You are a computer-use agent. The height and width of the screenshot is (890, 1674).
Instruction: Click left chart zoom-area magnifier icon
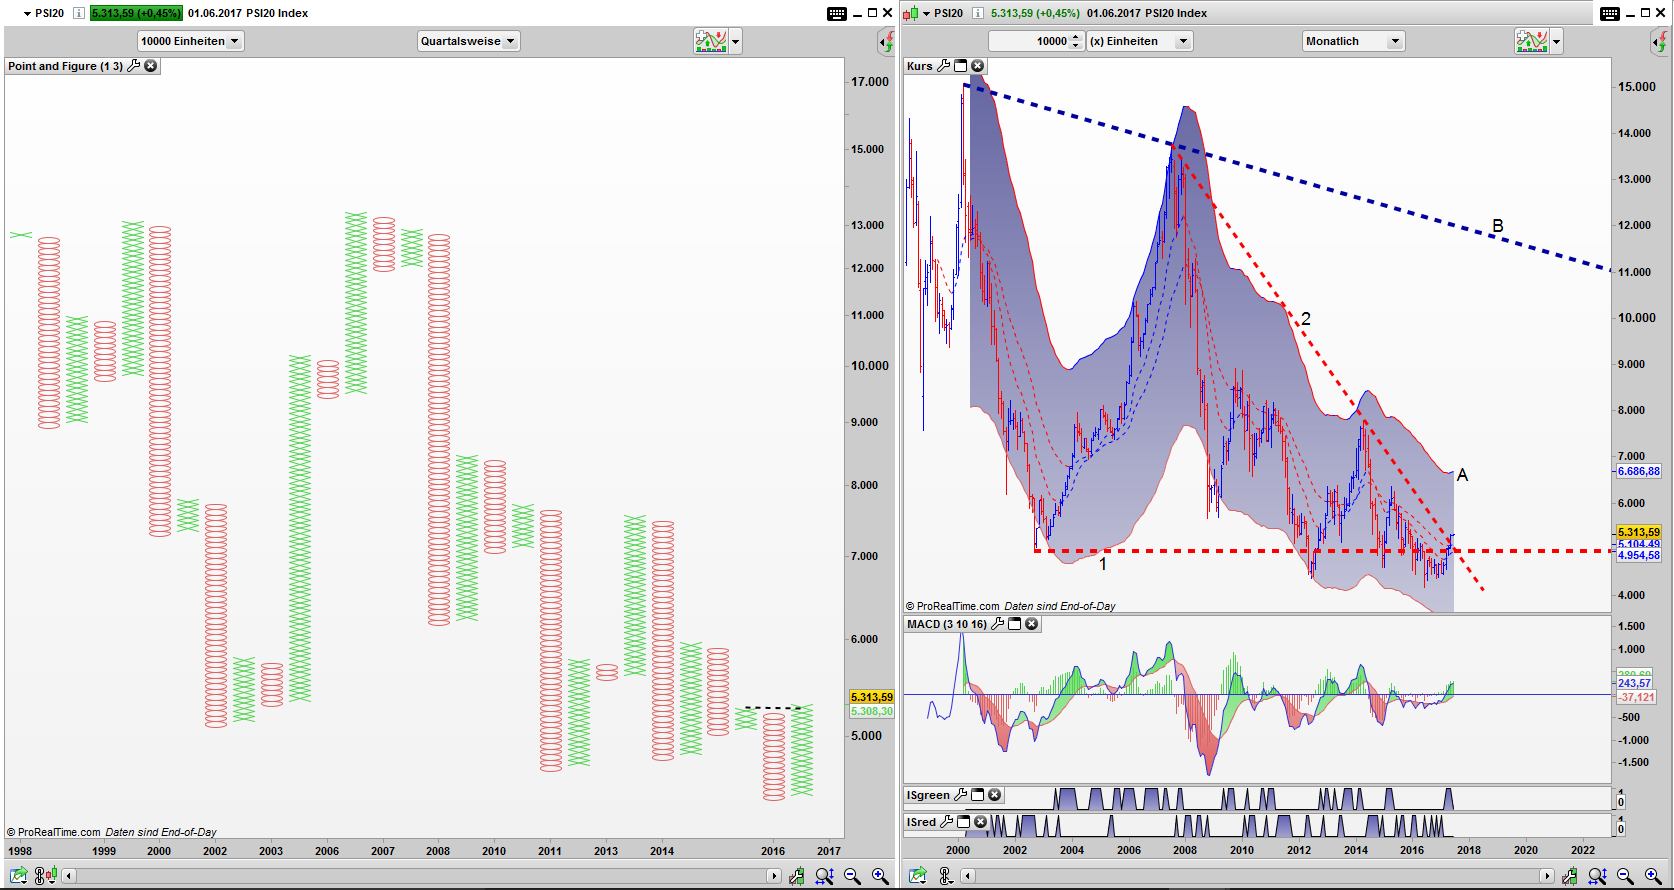pyautogui.click(x=824, y=876)
